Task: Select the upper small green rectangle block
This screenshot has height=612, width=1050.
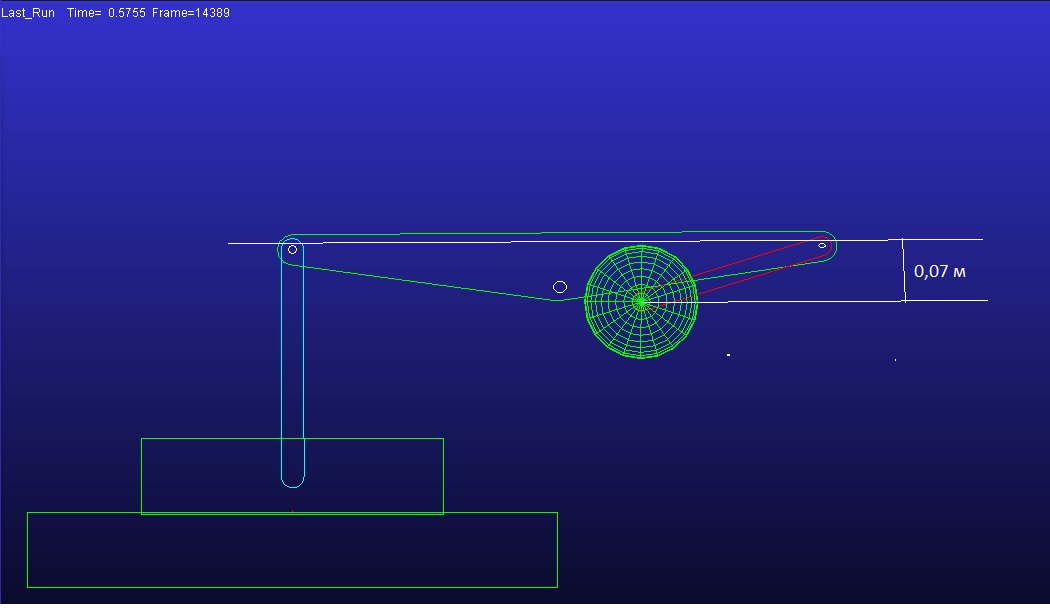Action: point(370,475)
